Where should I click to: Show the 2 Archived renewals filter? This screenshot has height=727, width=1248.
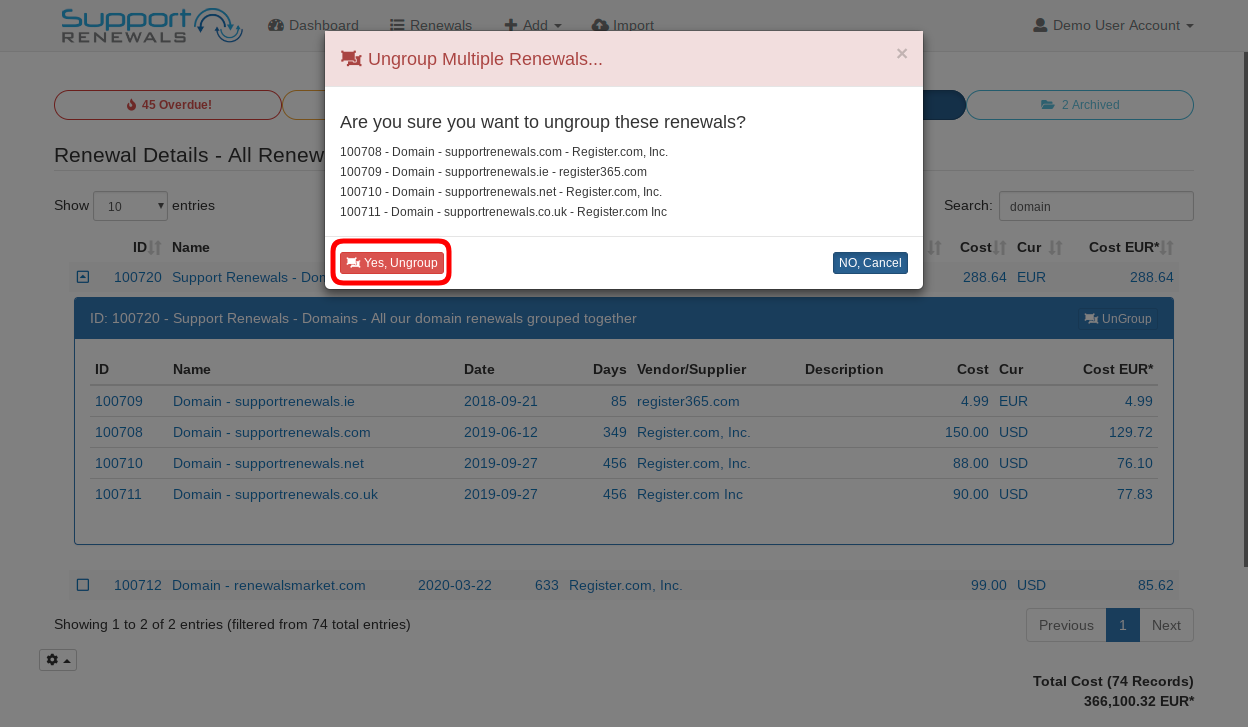(x=1080, y=104)
